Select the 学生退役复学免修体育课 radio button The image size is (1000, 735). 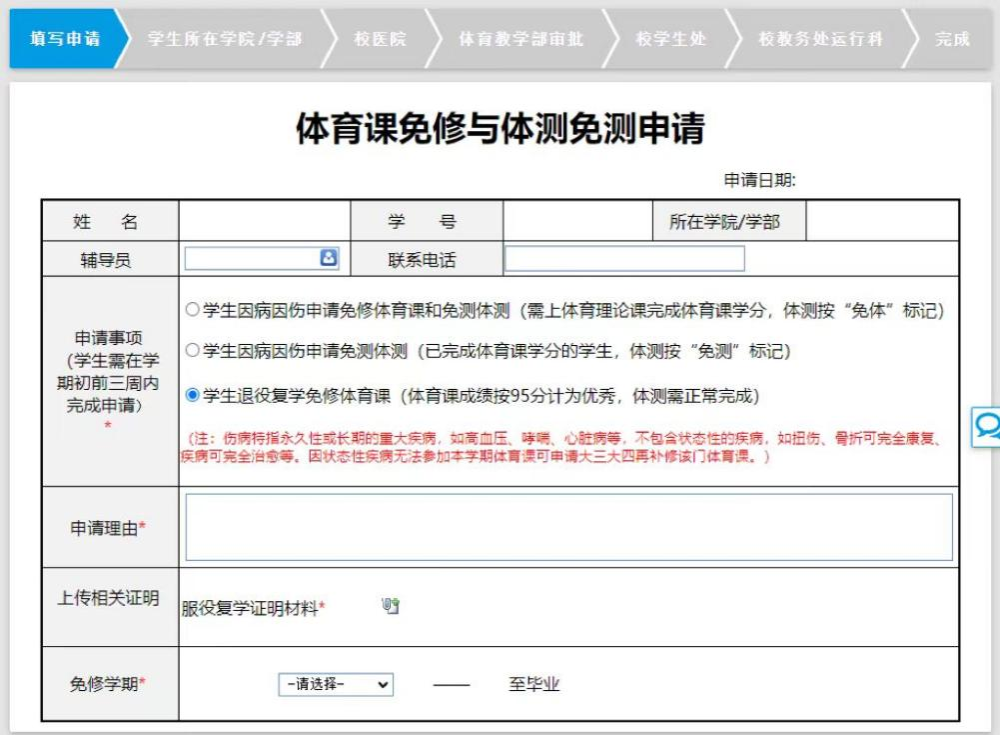(x=192, y=396)
